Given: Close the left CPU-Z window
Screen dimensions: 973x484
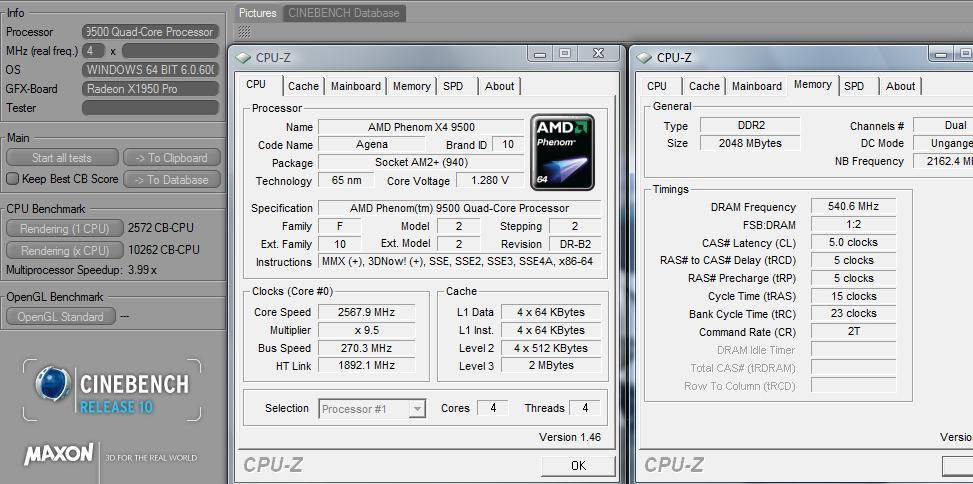Looking at the screenshot, I should [x=599, y=54].
